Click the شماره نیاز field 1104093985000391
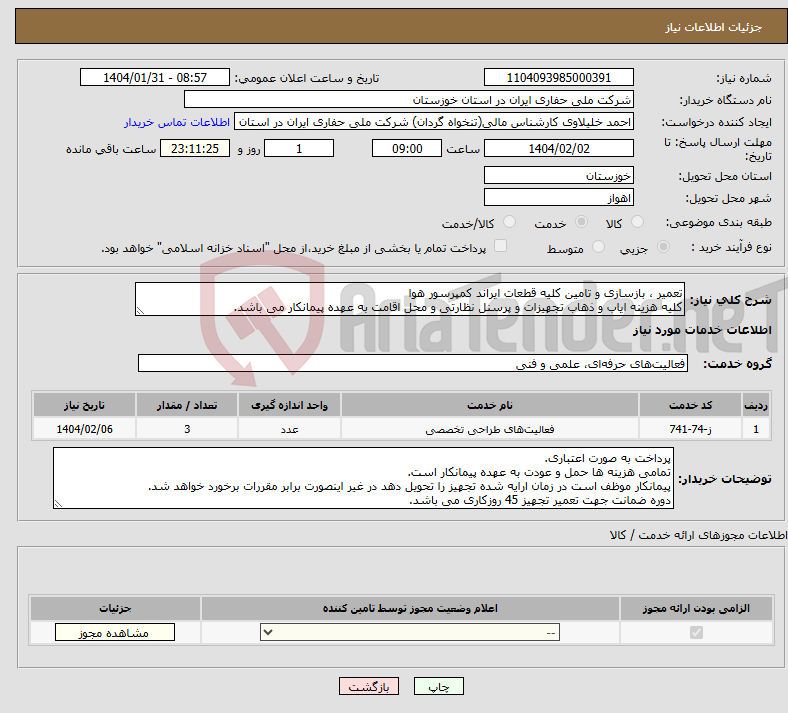The height and width of the screenshot is (713, 788). (558, 77)
